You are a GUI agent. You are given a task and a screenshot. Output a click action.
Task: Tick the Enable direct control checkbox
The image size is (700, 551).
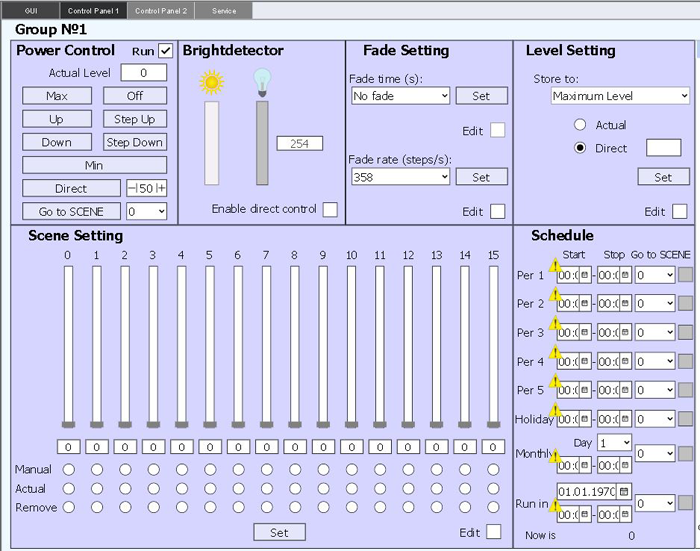[329, 209]
